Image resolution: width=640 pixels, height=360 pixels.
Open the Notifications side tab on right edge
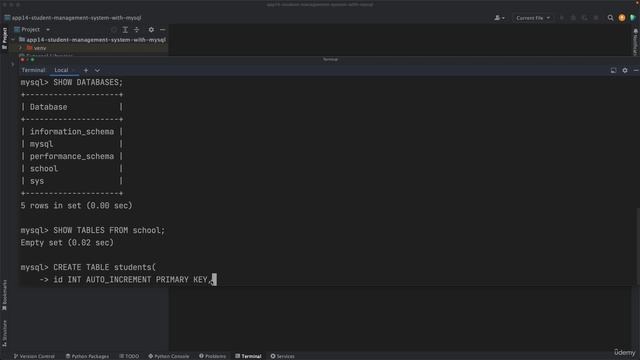636,42
